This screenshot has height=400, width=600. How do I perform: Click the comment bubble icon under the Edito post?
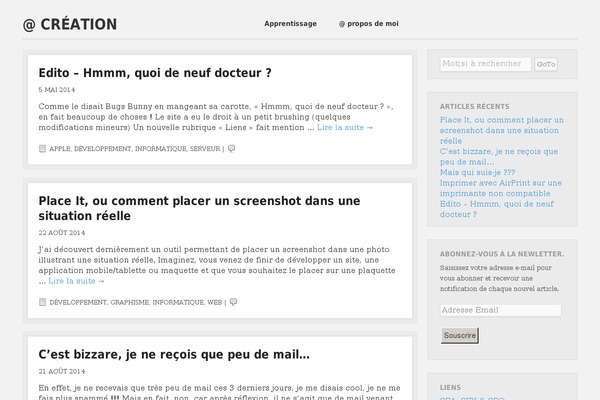point(232,149)
